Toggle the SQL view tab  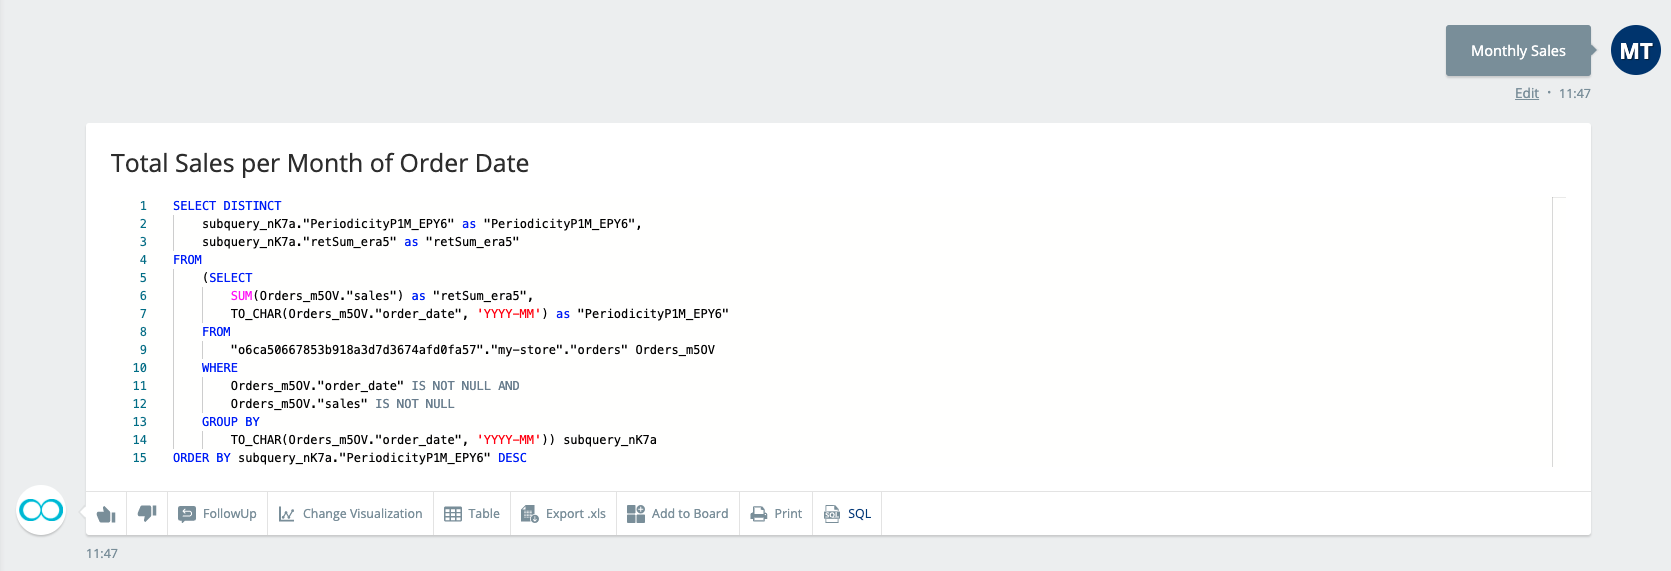click(847, 514)
